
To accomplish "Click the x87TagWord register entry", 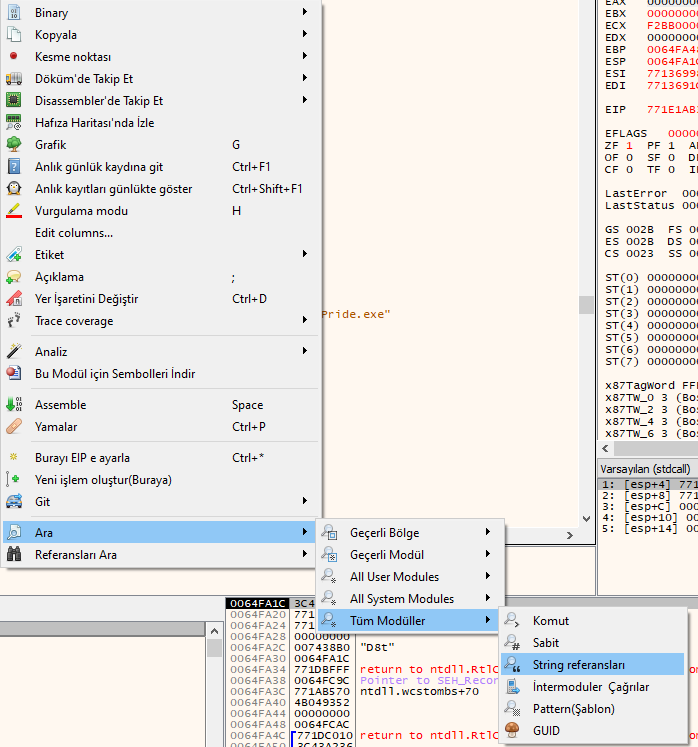I will [x=651, y=385].
